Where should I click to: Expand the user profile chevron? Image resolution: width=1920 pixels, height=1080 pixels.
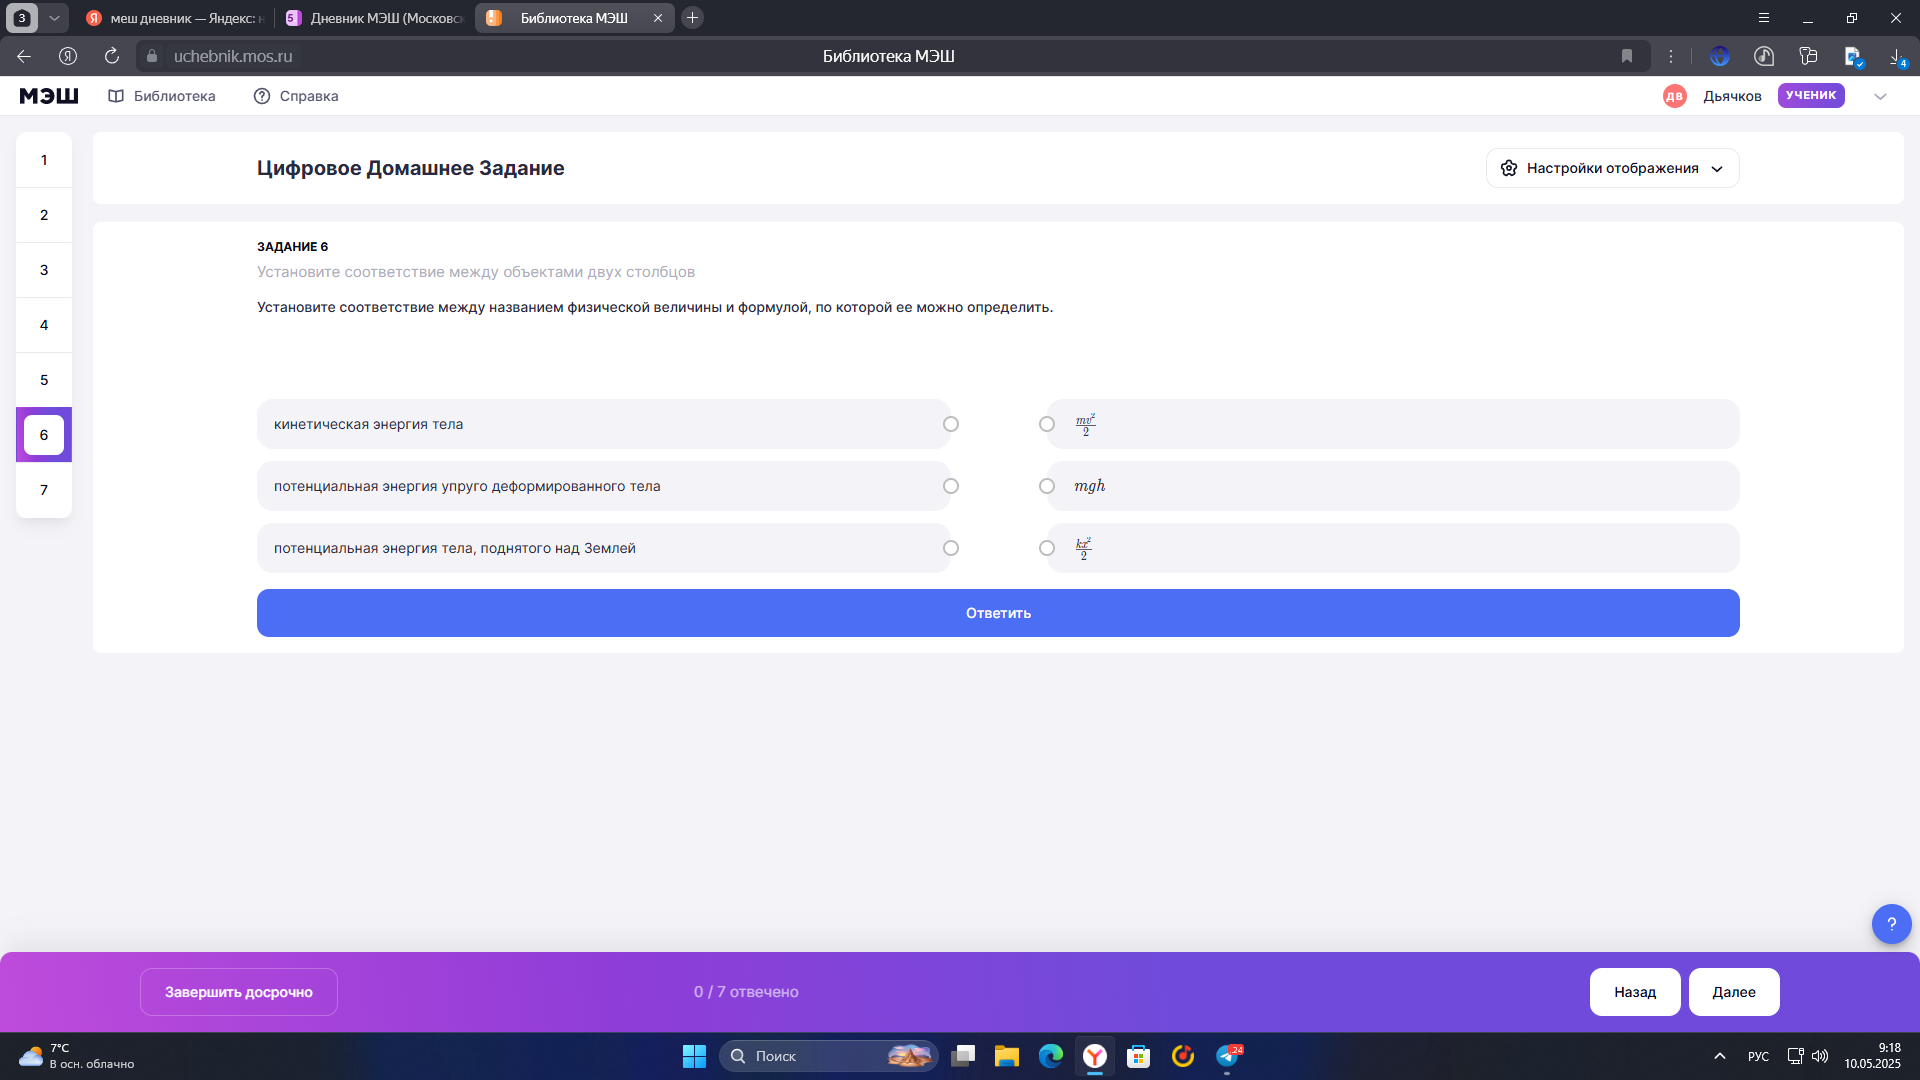tap(1880, 96)
